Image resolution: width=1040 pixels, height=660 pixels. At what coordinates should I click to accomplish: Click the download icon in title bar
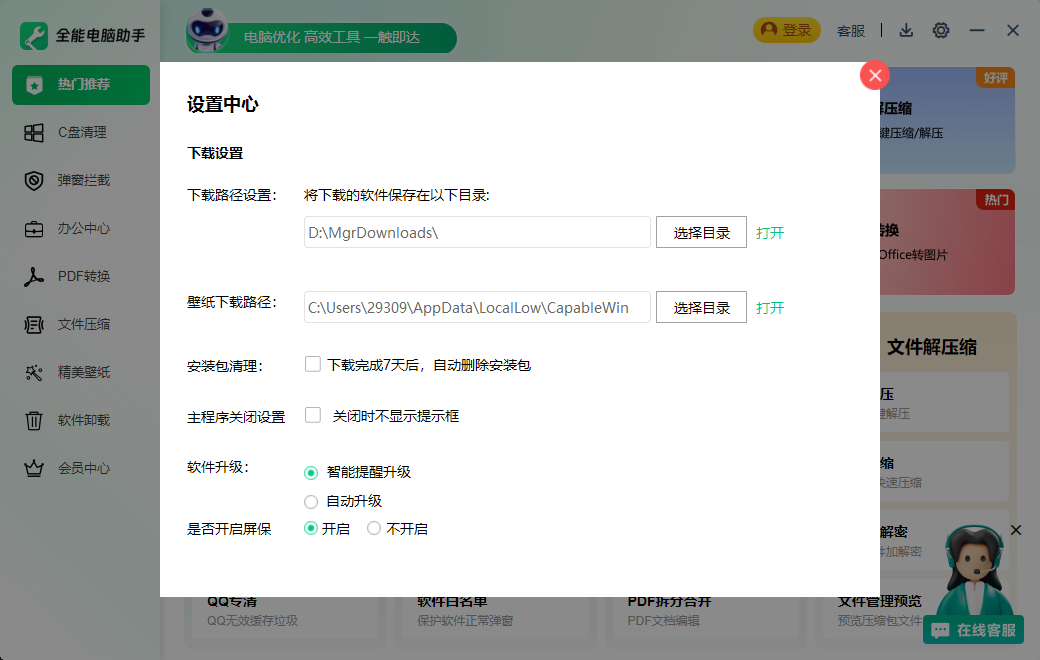pyautogui.click(x=906, y=30)
